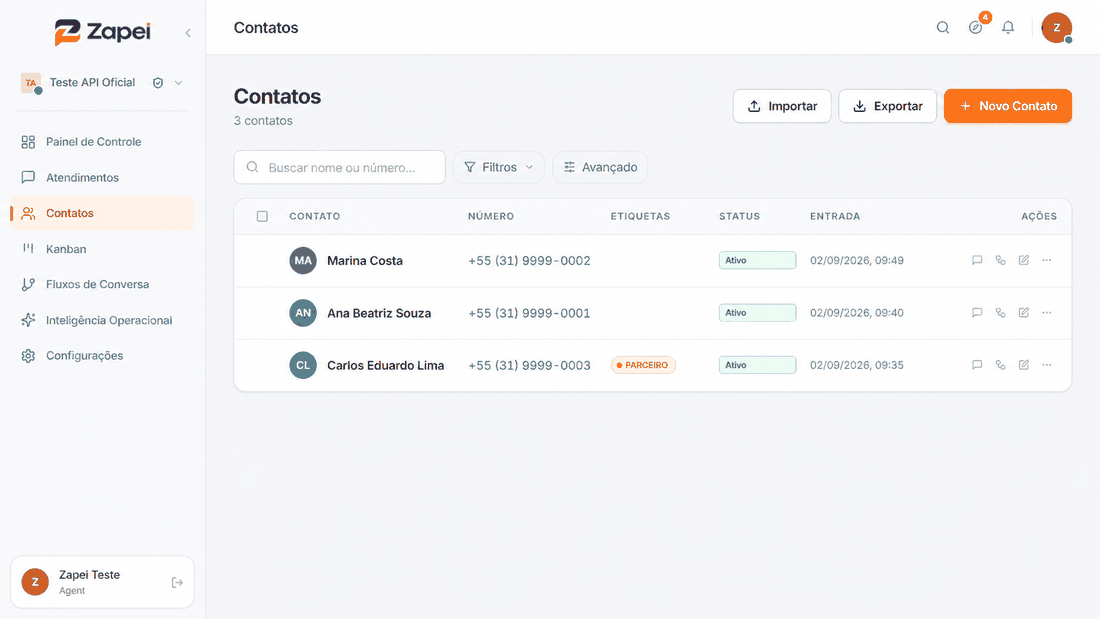Viewport: 1100px width, 619px height.
Task: Edit Marina Costa contact
Action: pyautogui.click(x=1024, y=260)
